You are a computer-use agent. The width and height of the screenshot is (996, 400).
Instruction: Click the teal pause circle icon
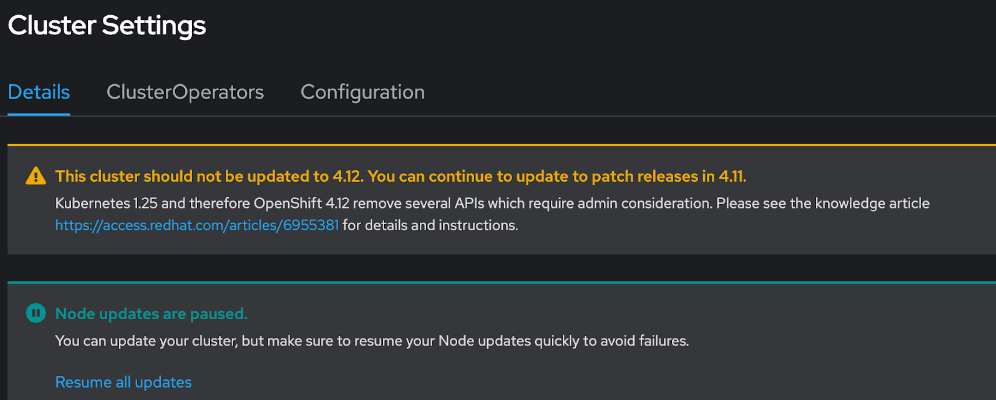pyautogui.click(x=35, y=314)
